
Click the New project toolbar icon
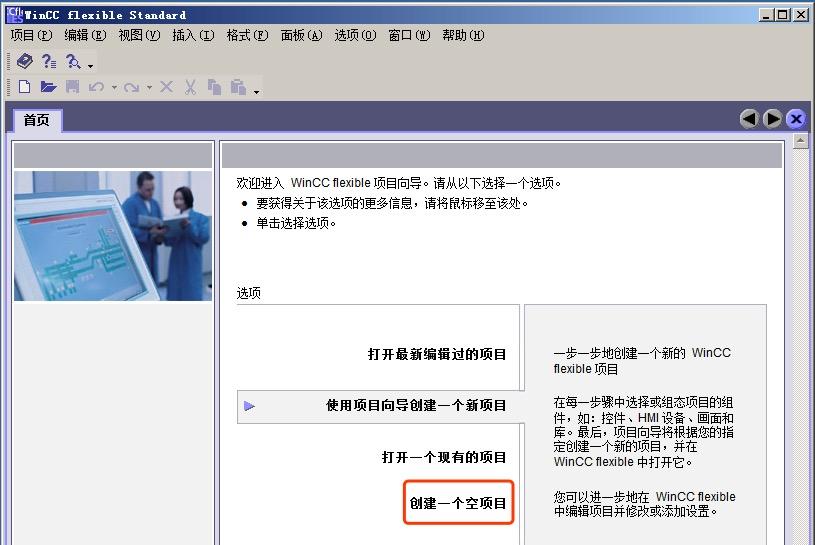pos(25,87)
